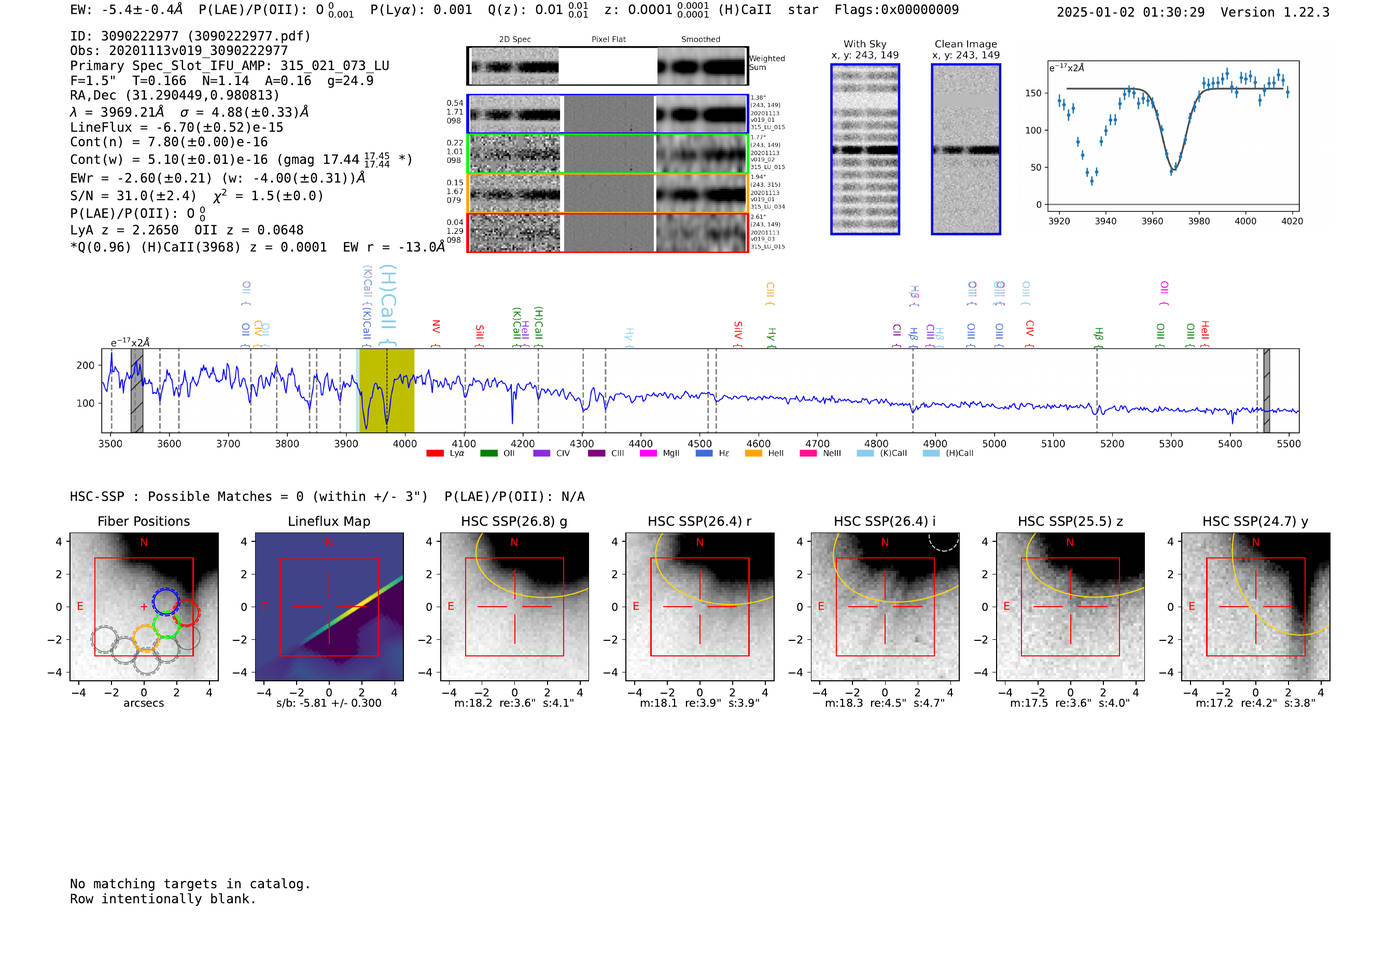
Task: Click the green OII legend swatch
Action: [489, 453]
